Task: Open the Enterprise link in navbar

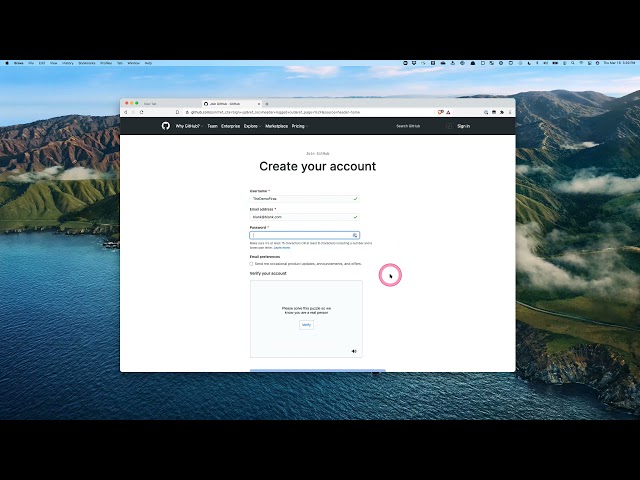Action: pos(230,126)
